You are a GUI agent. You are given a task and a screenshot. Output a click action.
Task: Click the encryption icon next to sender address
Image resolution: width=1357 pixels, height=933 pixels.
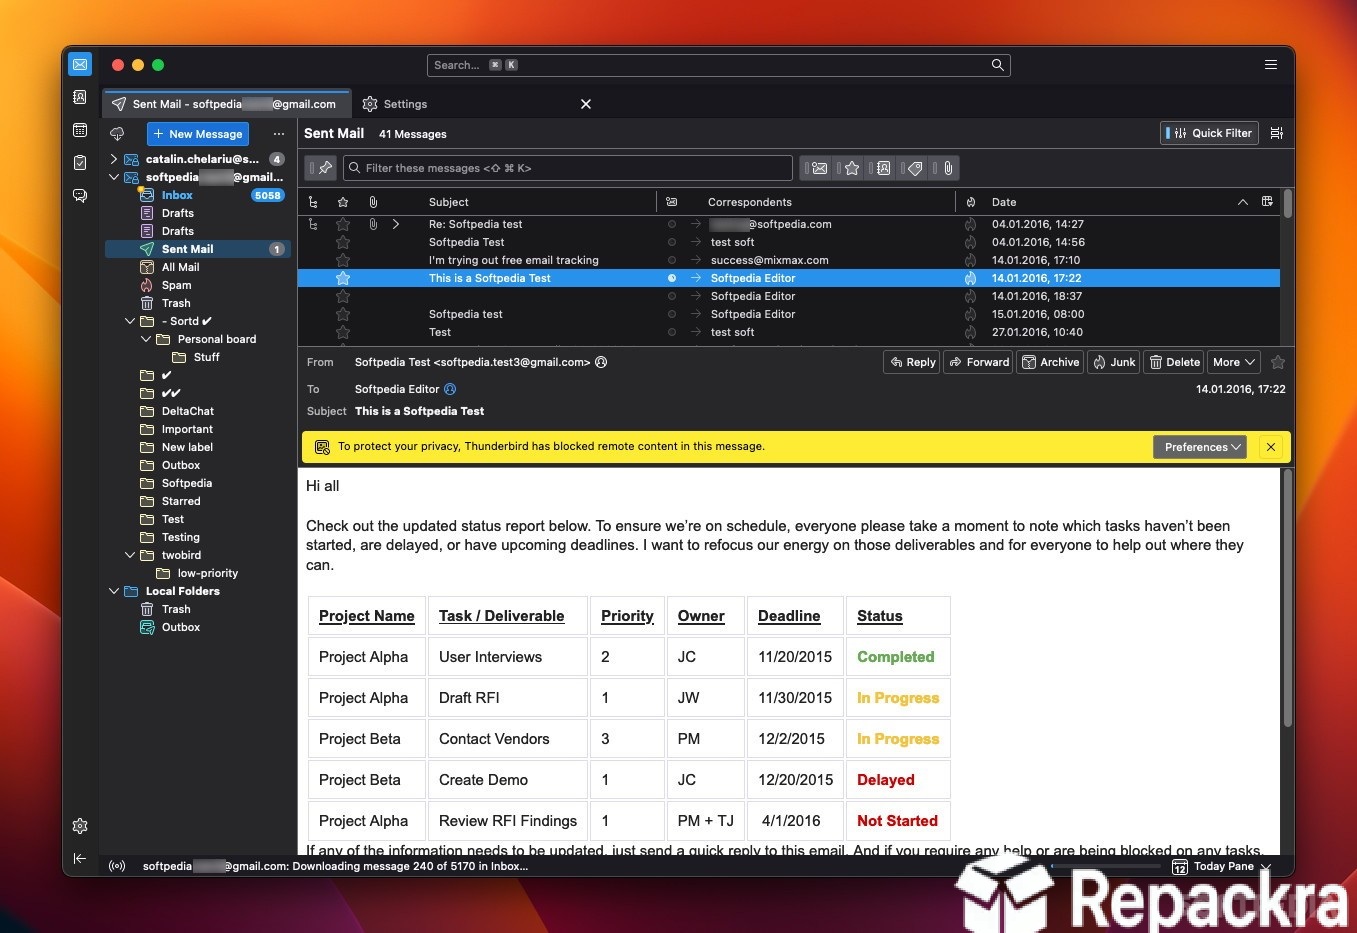(601, 362)
